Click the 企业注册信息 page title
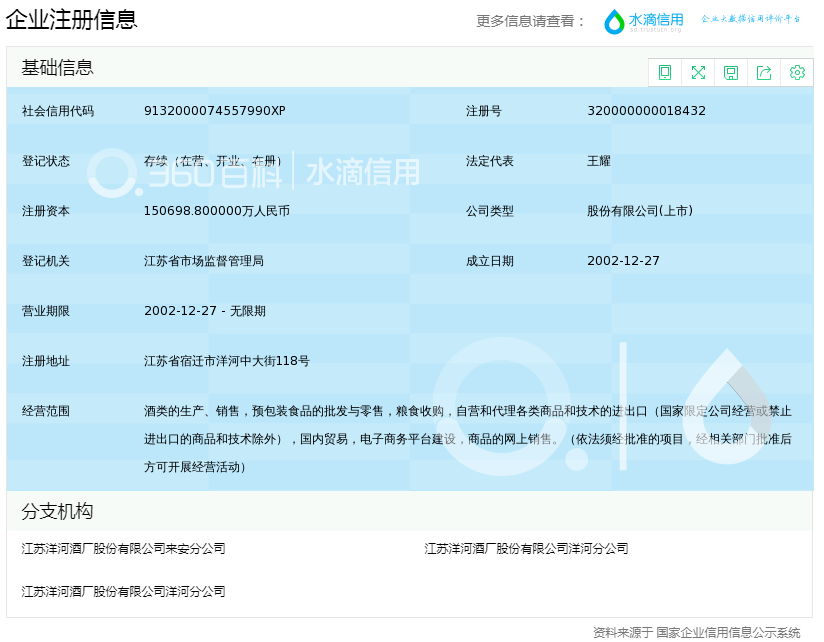This screenshot has width=824, height=642. (71, 19)
